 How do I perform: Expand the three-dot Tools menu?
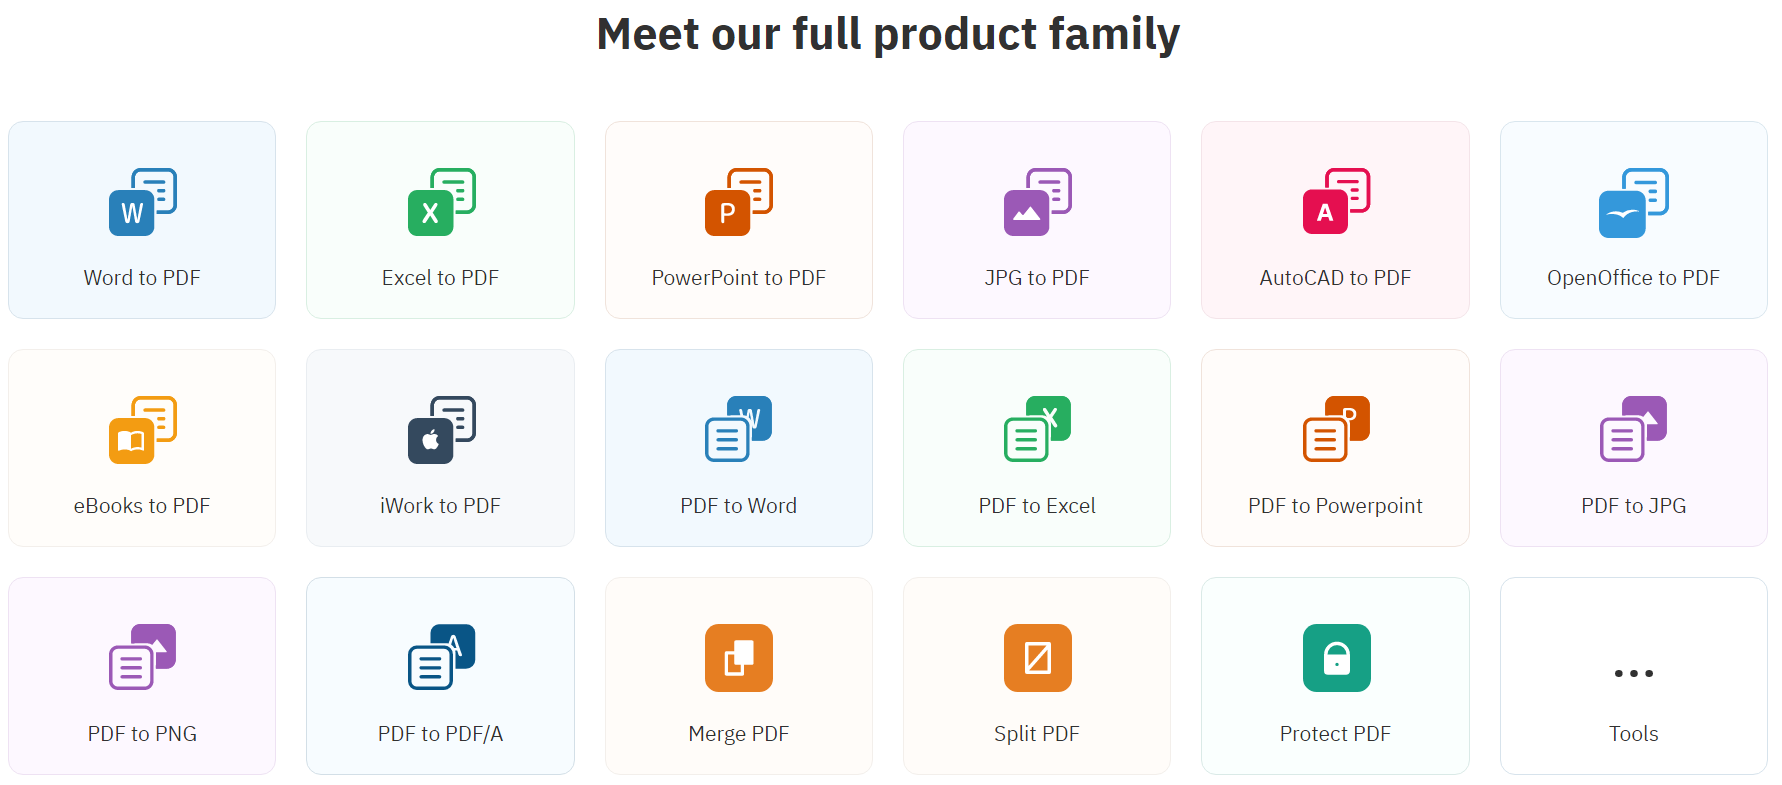[x=1634, y=673]
